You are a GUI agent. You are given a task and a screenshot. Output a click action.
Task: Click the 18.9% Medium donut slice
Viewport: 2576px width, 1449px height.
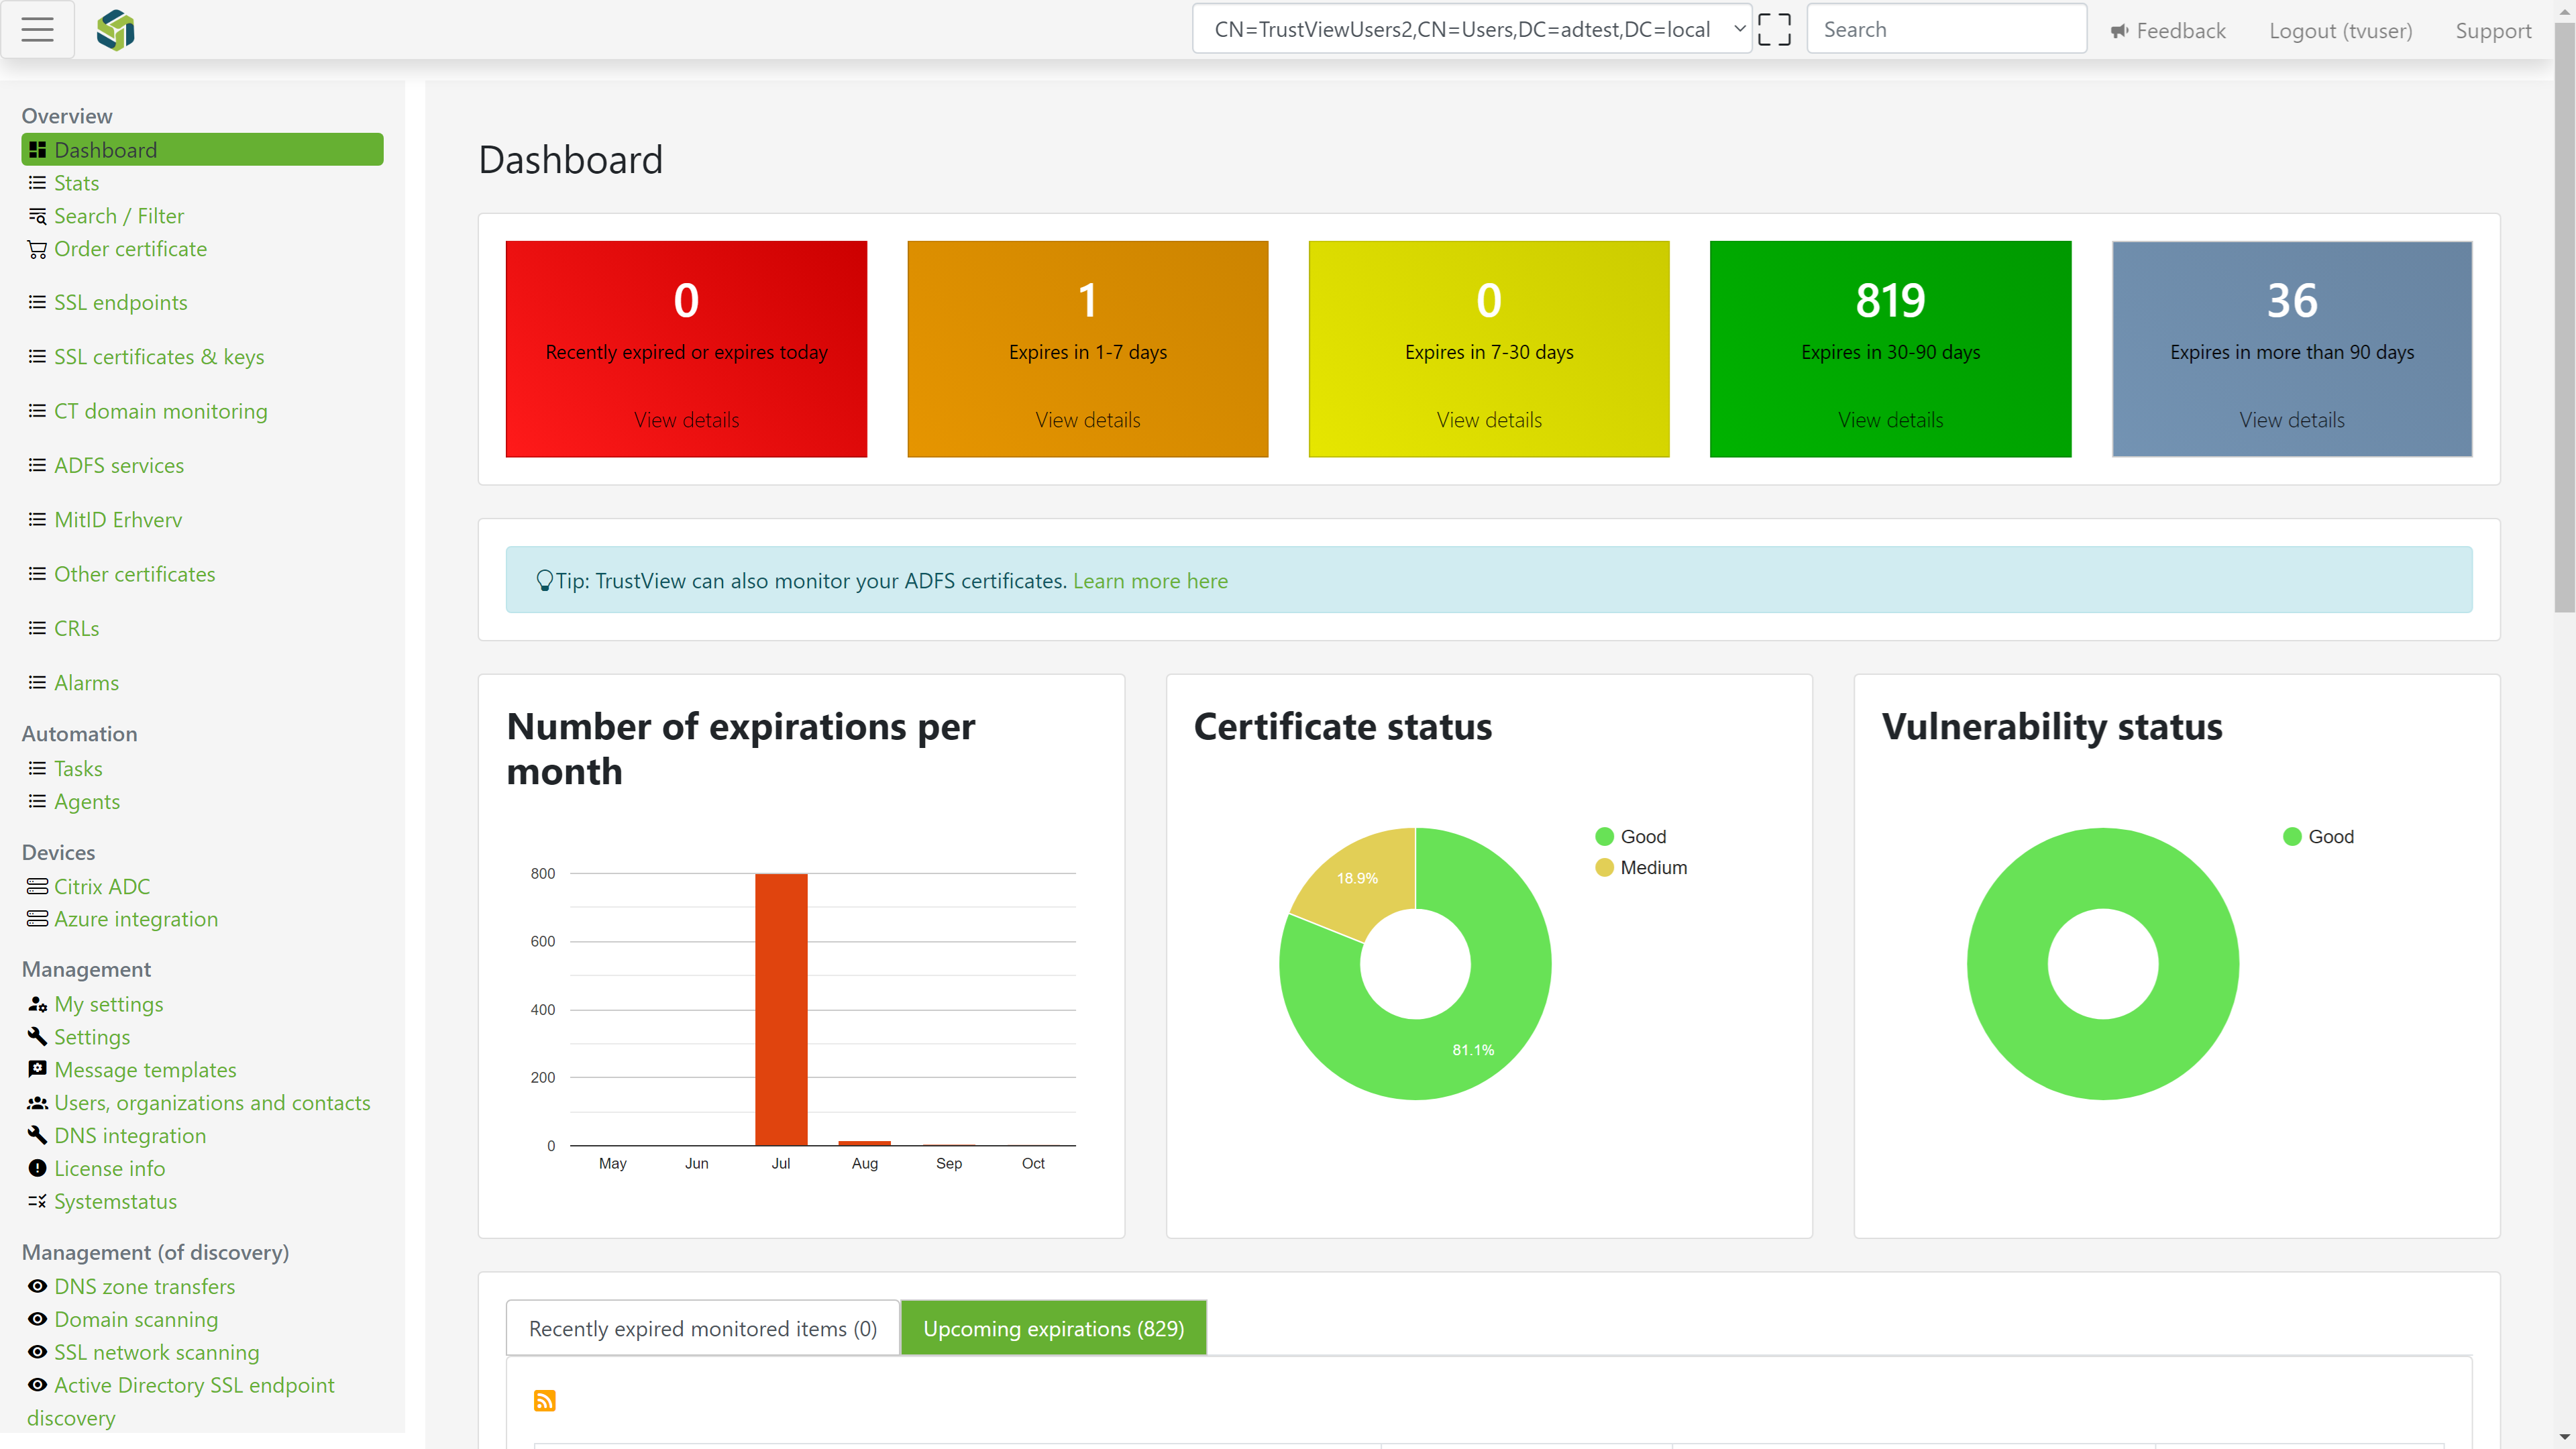[1357, 878]
